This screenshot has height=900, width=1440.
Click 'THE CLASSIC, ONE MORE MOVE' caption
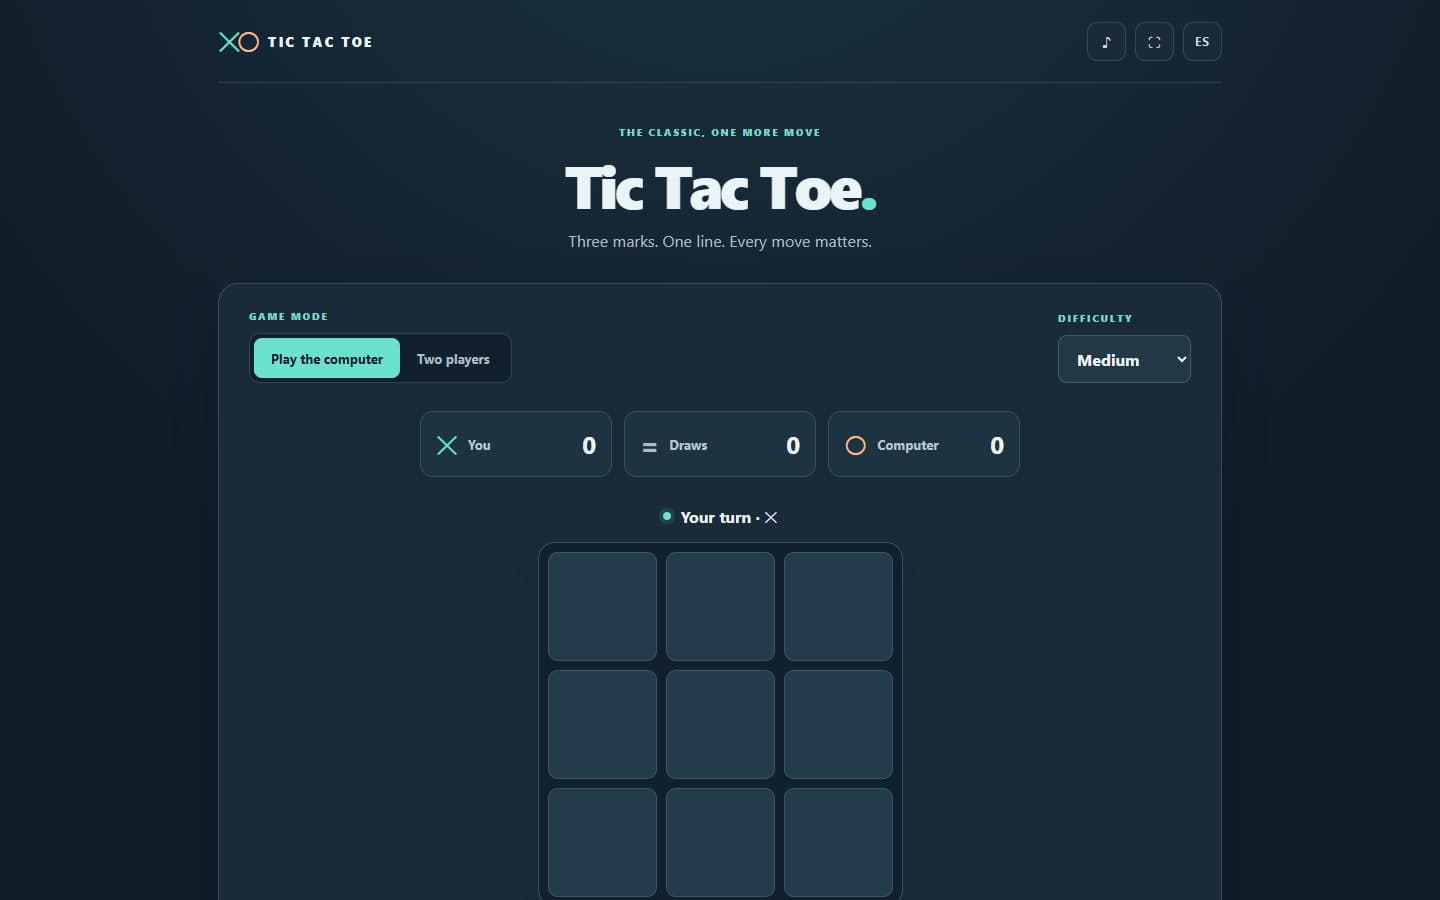pyautogui.click(x=719, y=132)
